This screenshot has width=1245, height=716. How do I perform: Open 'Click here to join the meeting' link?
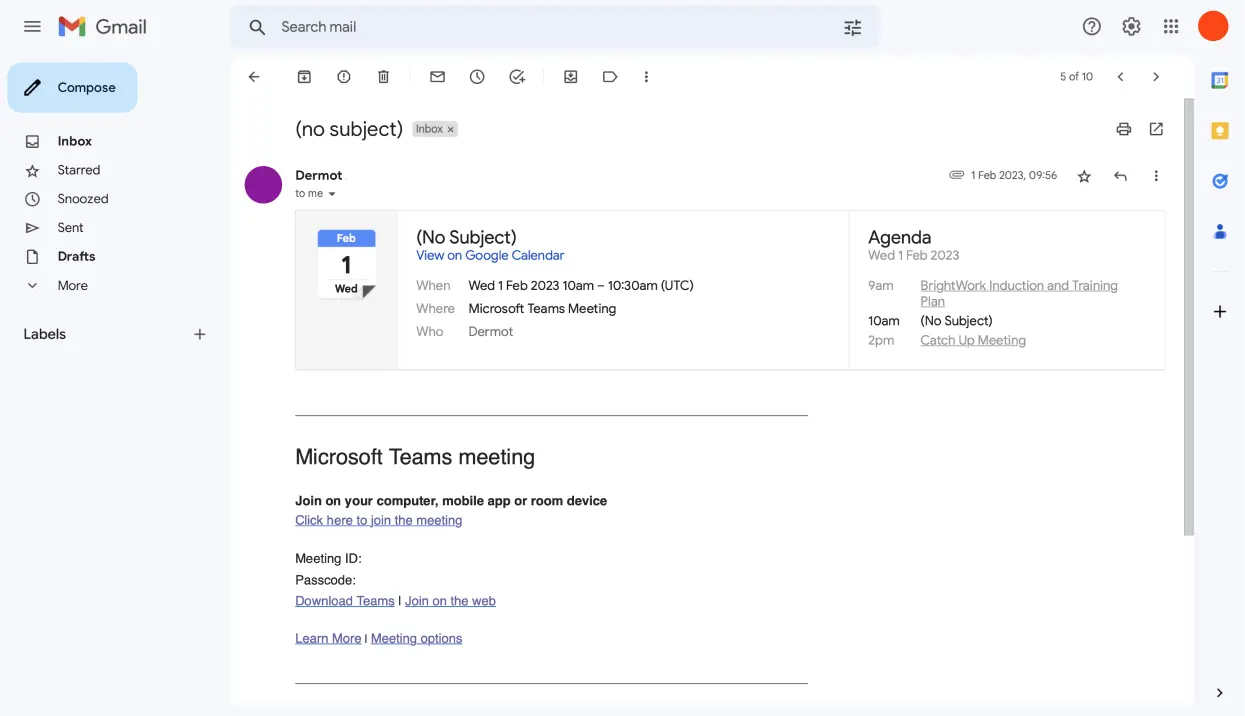(378, 520)
